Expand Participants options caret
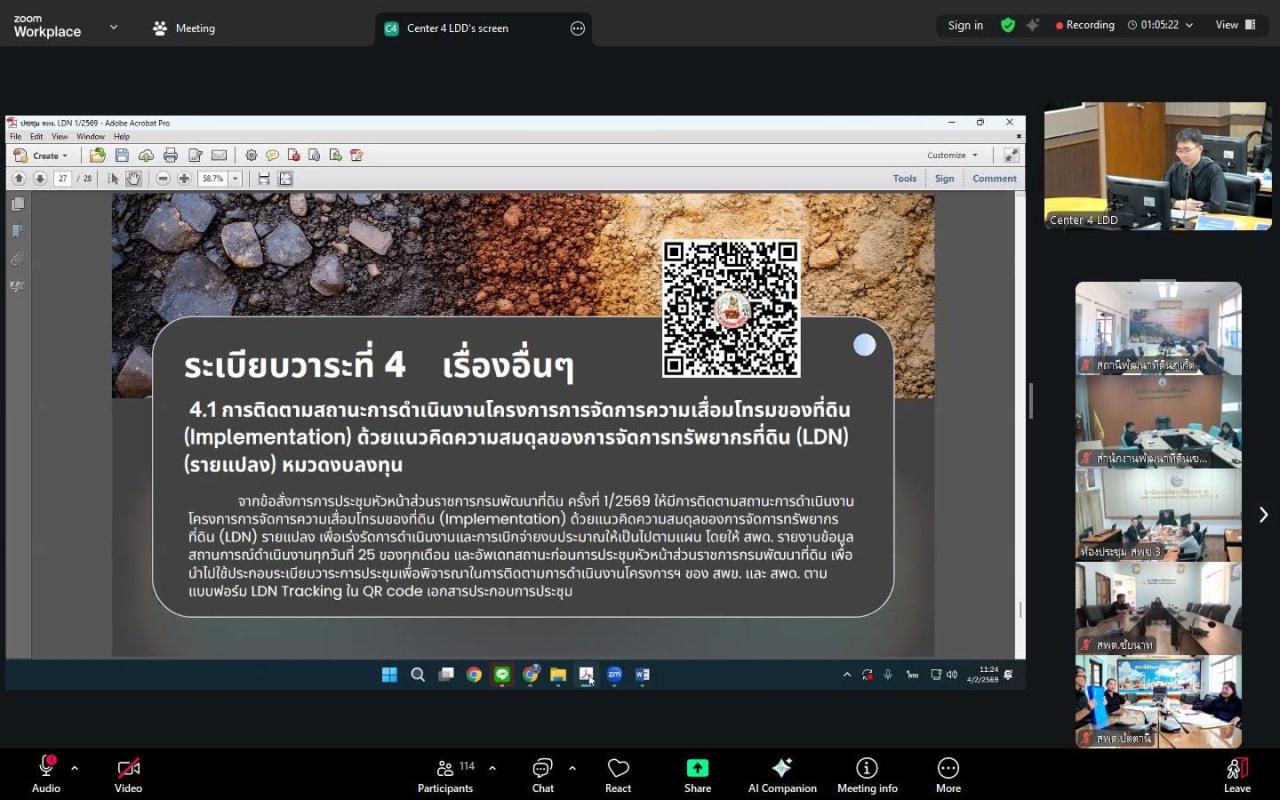This screenshot has width=1280, height=800. (492, 768)
